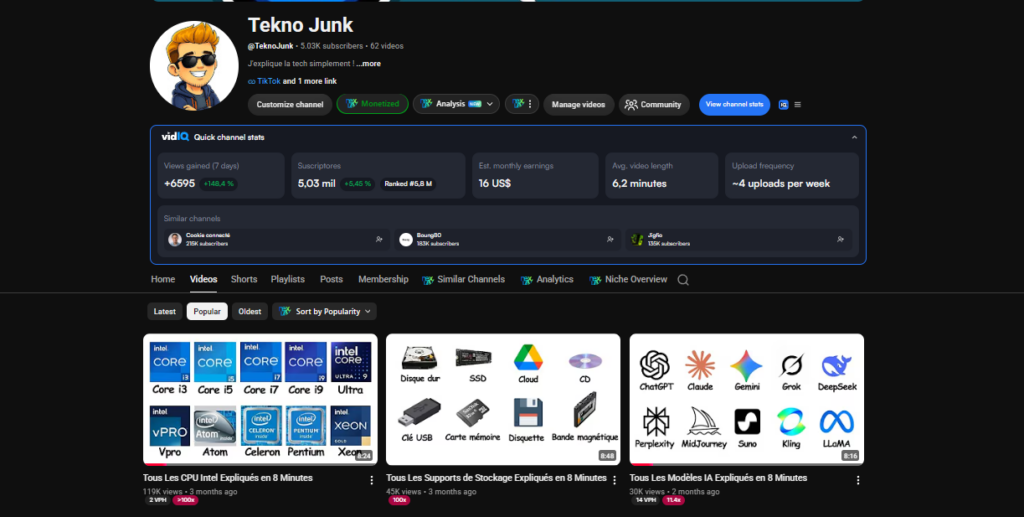Select the Latest filter chip
Viewport: 1024px width, 517px height.
(165, 311)
